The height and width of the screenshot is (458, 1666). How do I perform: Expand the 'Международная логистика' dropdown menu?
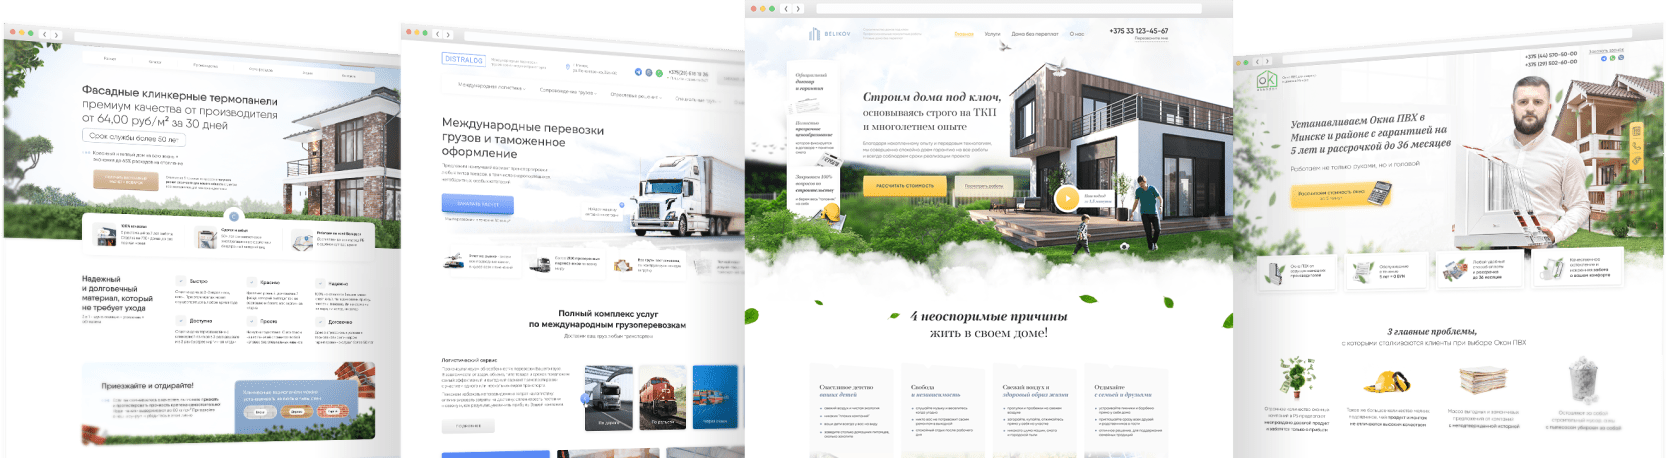click(491, 86)
